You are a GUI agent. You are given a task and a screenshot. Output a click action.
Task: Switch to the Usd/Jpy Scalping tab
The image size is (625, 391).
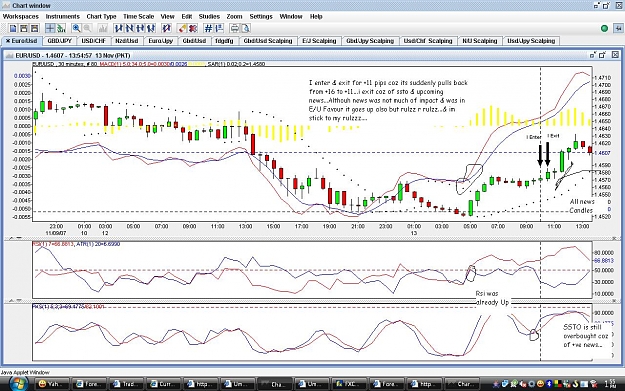531,41
